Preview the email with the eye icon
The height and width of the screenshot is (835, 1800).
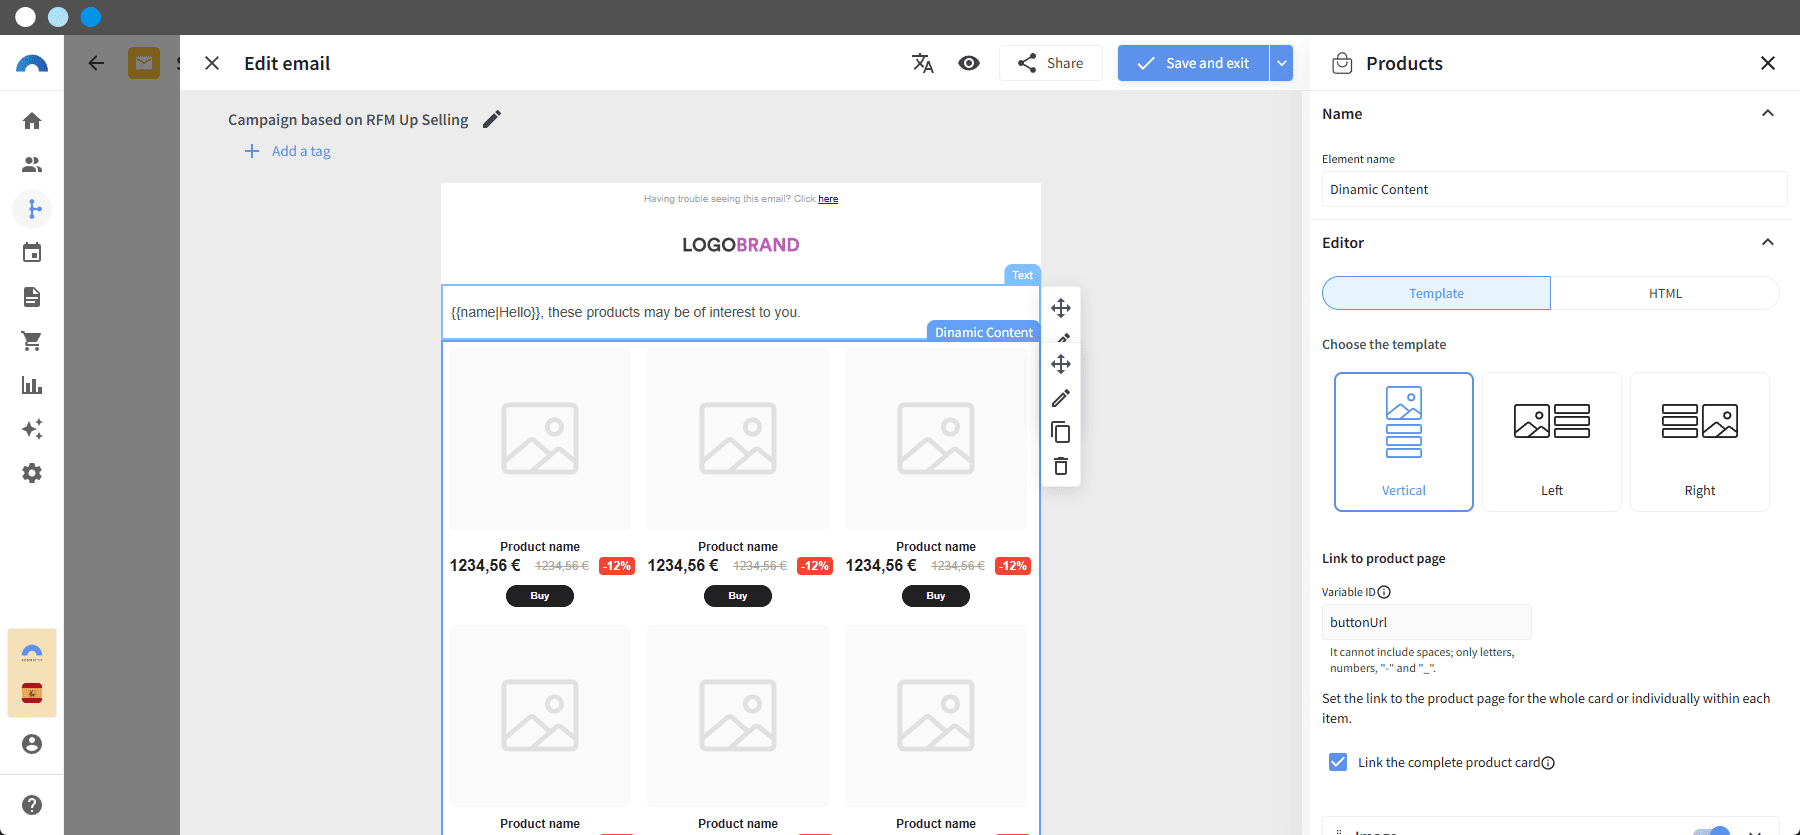pyautogui.click(x=969, y=63)
